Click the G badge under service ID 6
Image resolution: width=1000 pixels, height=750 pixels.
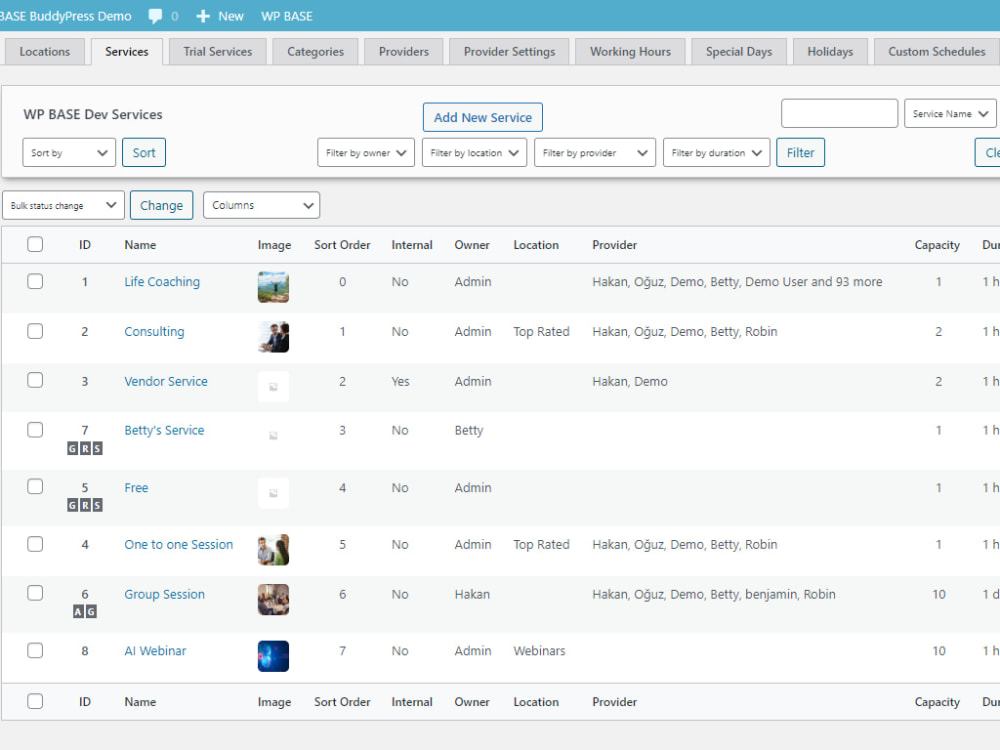(x=91, y=612)
